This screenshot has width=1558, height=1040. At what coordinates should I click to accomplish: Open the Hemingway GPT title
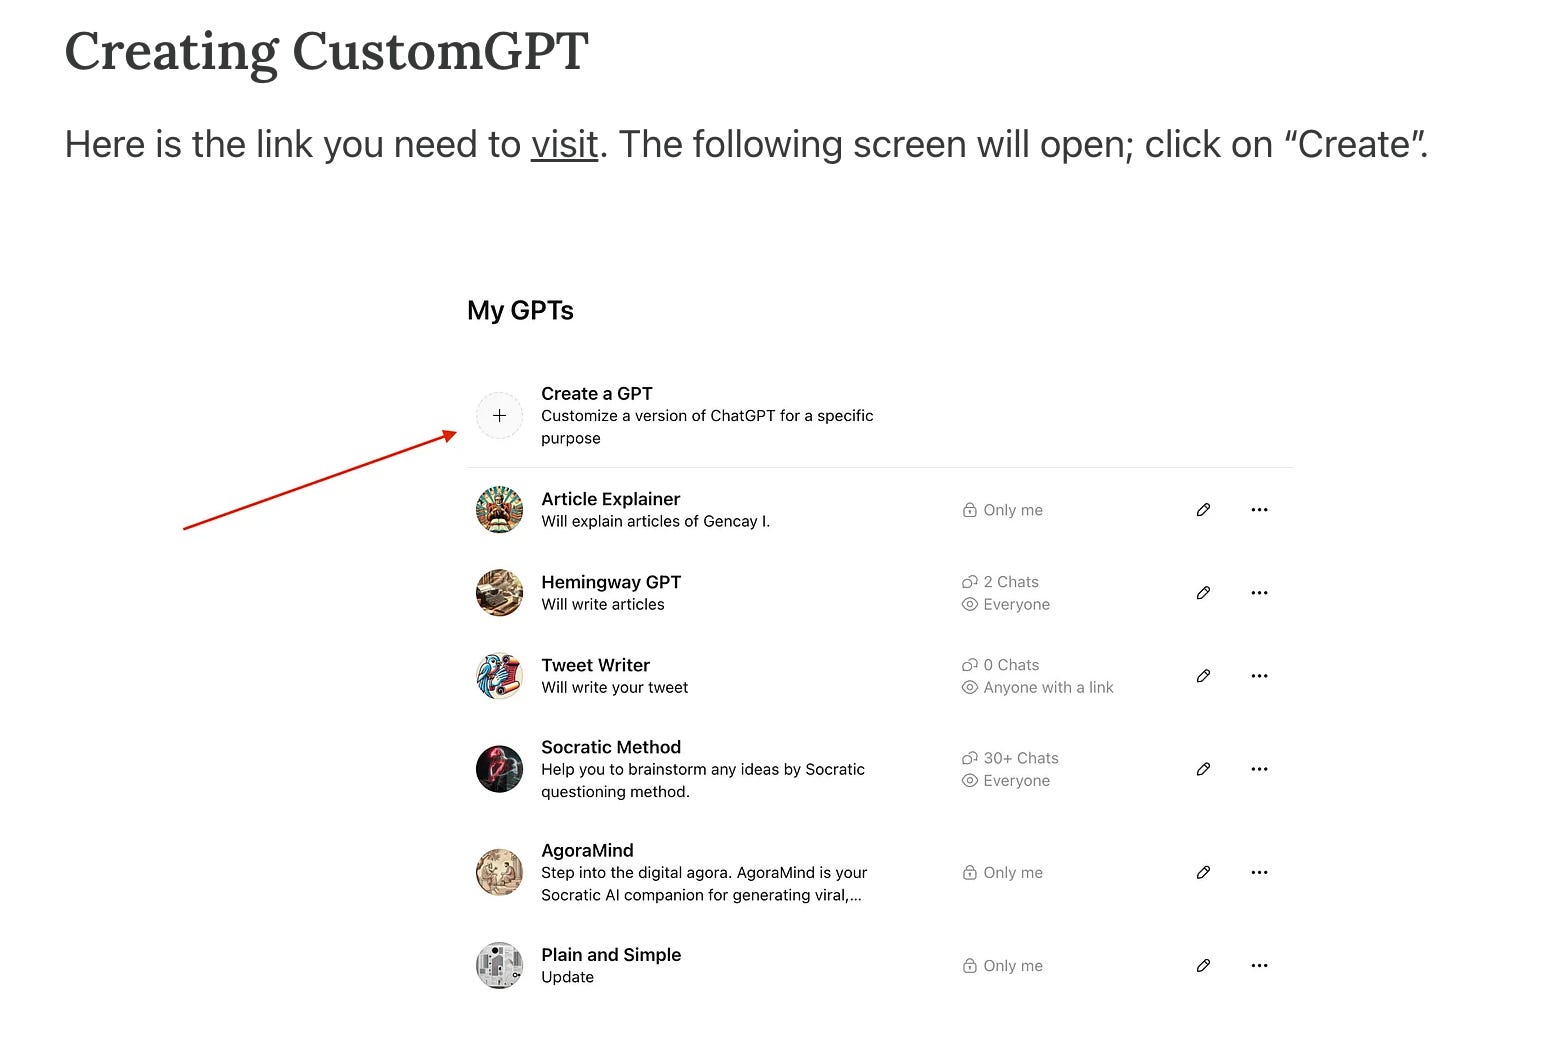[x=611, y=582]
